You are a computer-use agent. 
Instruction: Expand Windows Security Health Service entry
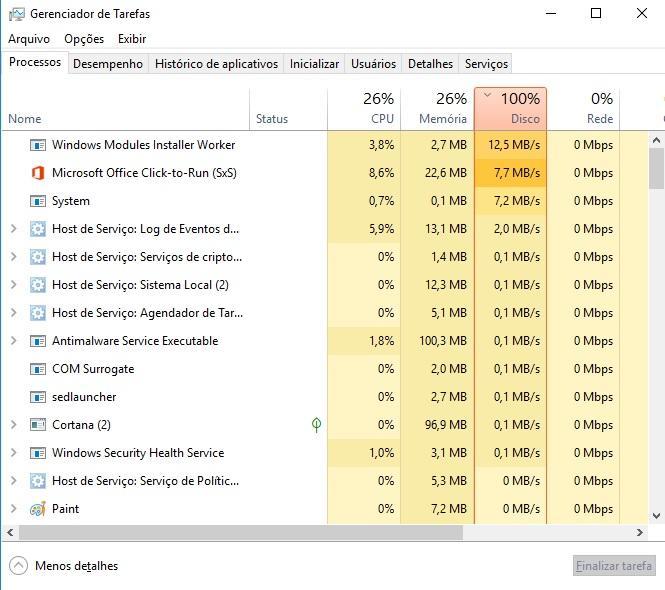(14, 453)
